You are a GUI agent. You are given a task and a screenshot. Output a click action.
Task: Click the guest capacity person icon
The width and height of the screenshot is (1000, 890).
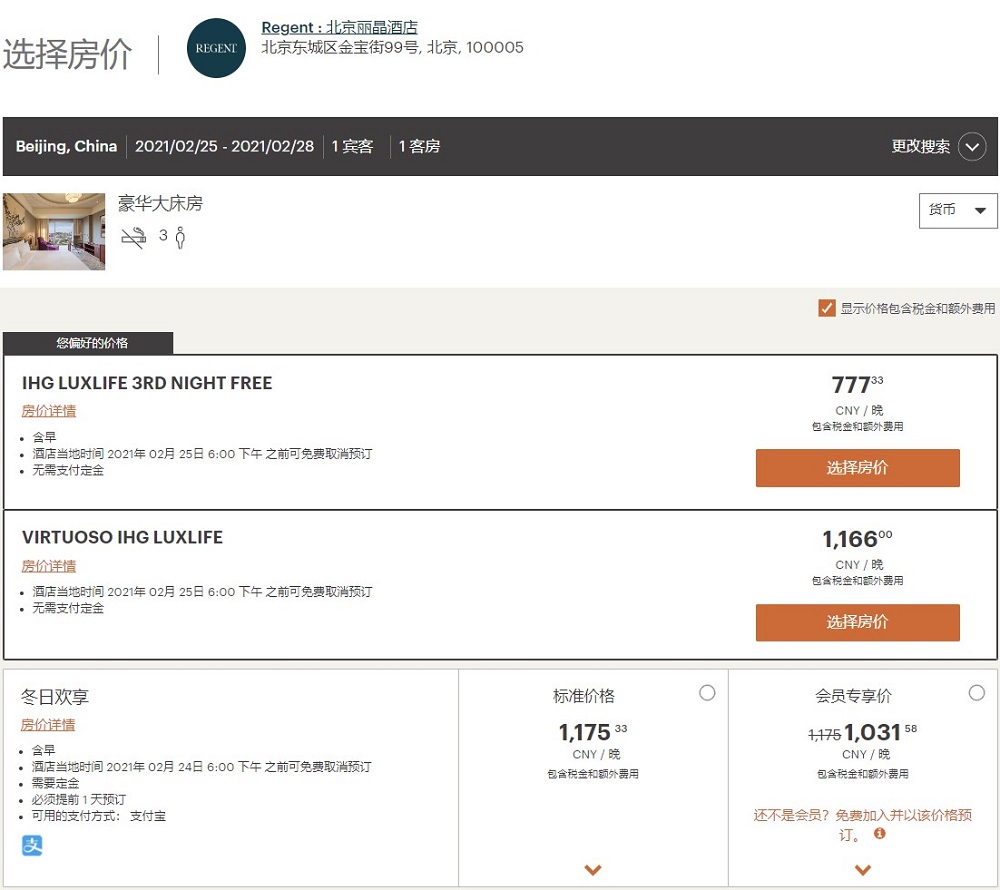(180, 237)
